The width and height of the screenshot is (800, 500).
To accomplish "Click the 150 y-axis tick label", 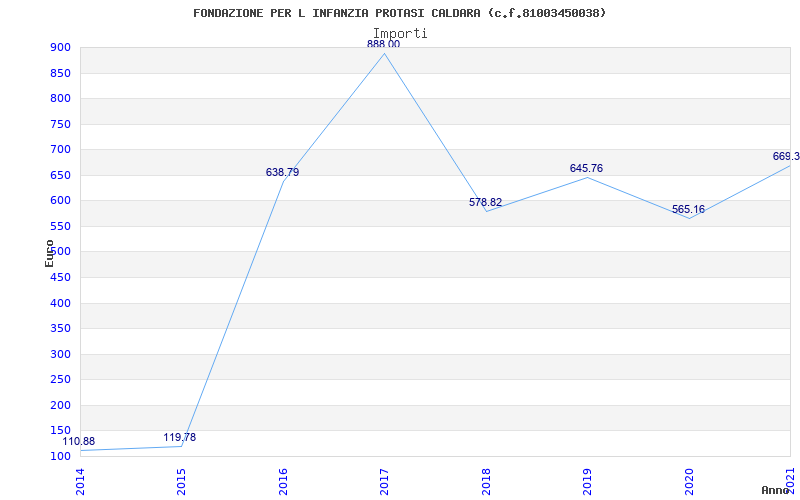I will [60, 431].
